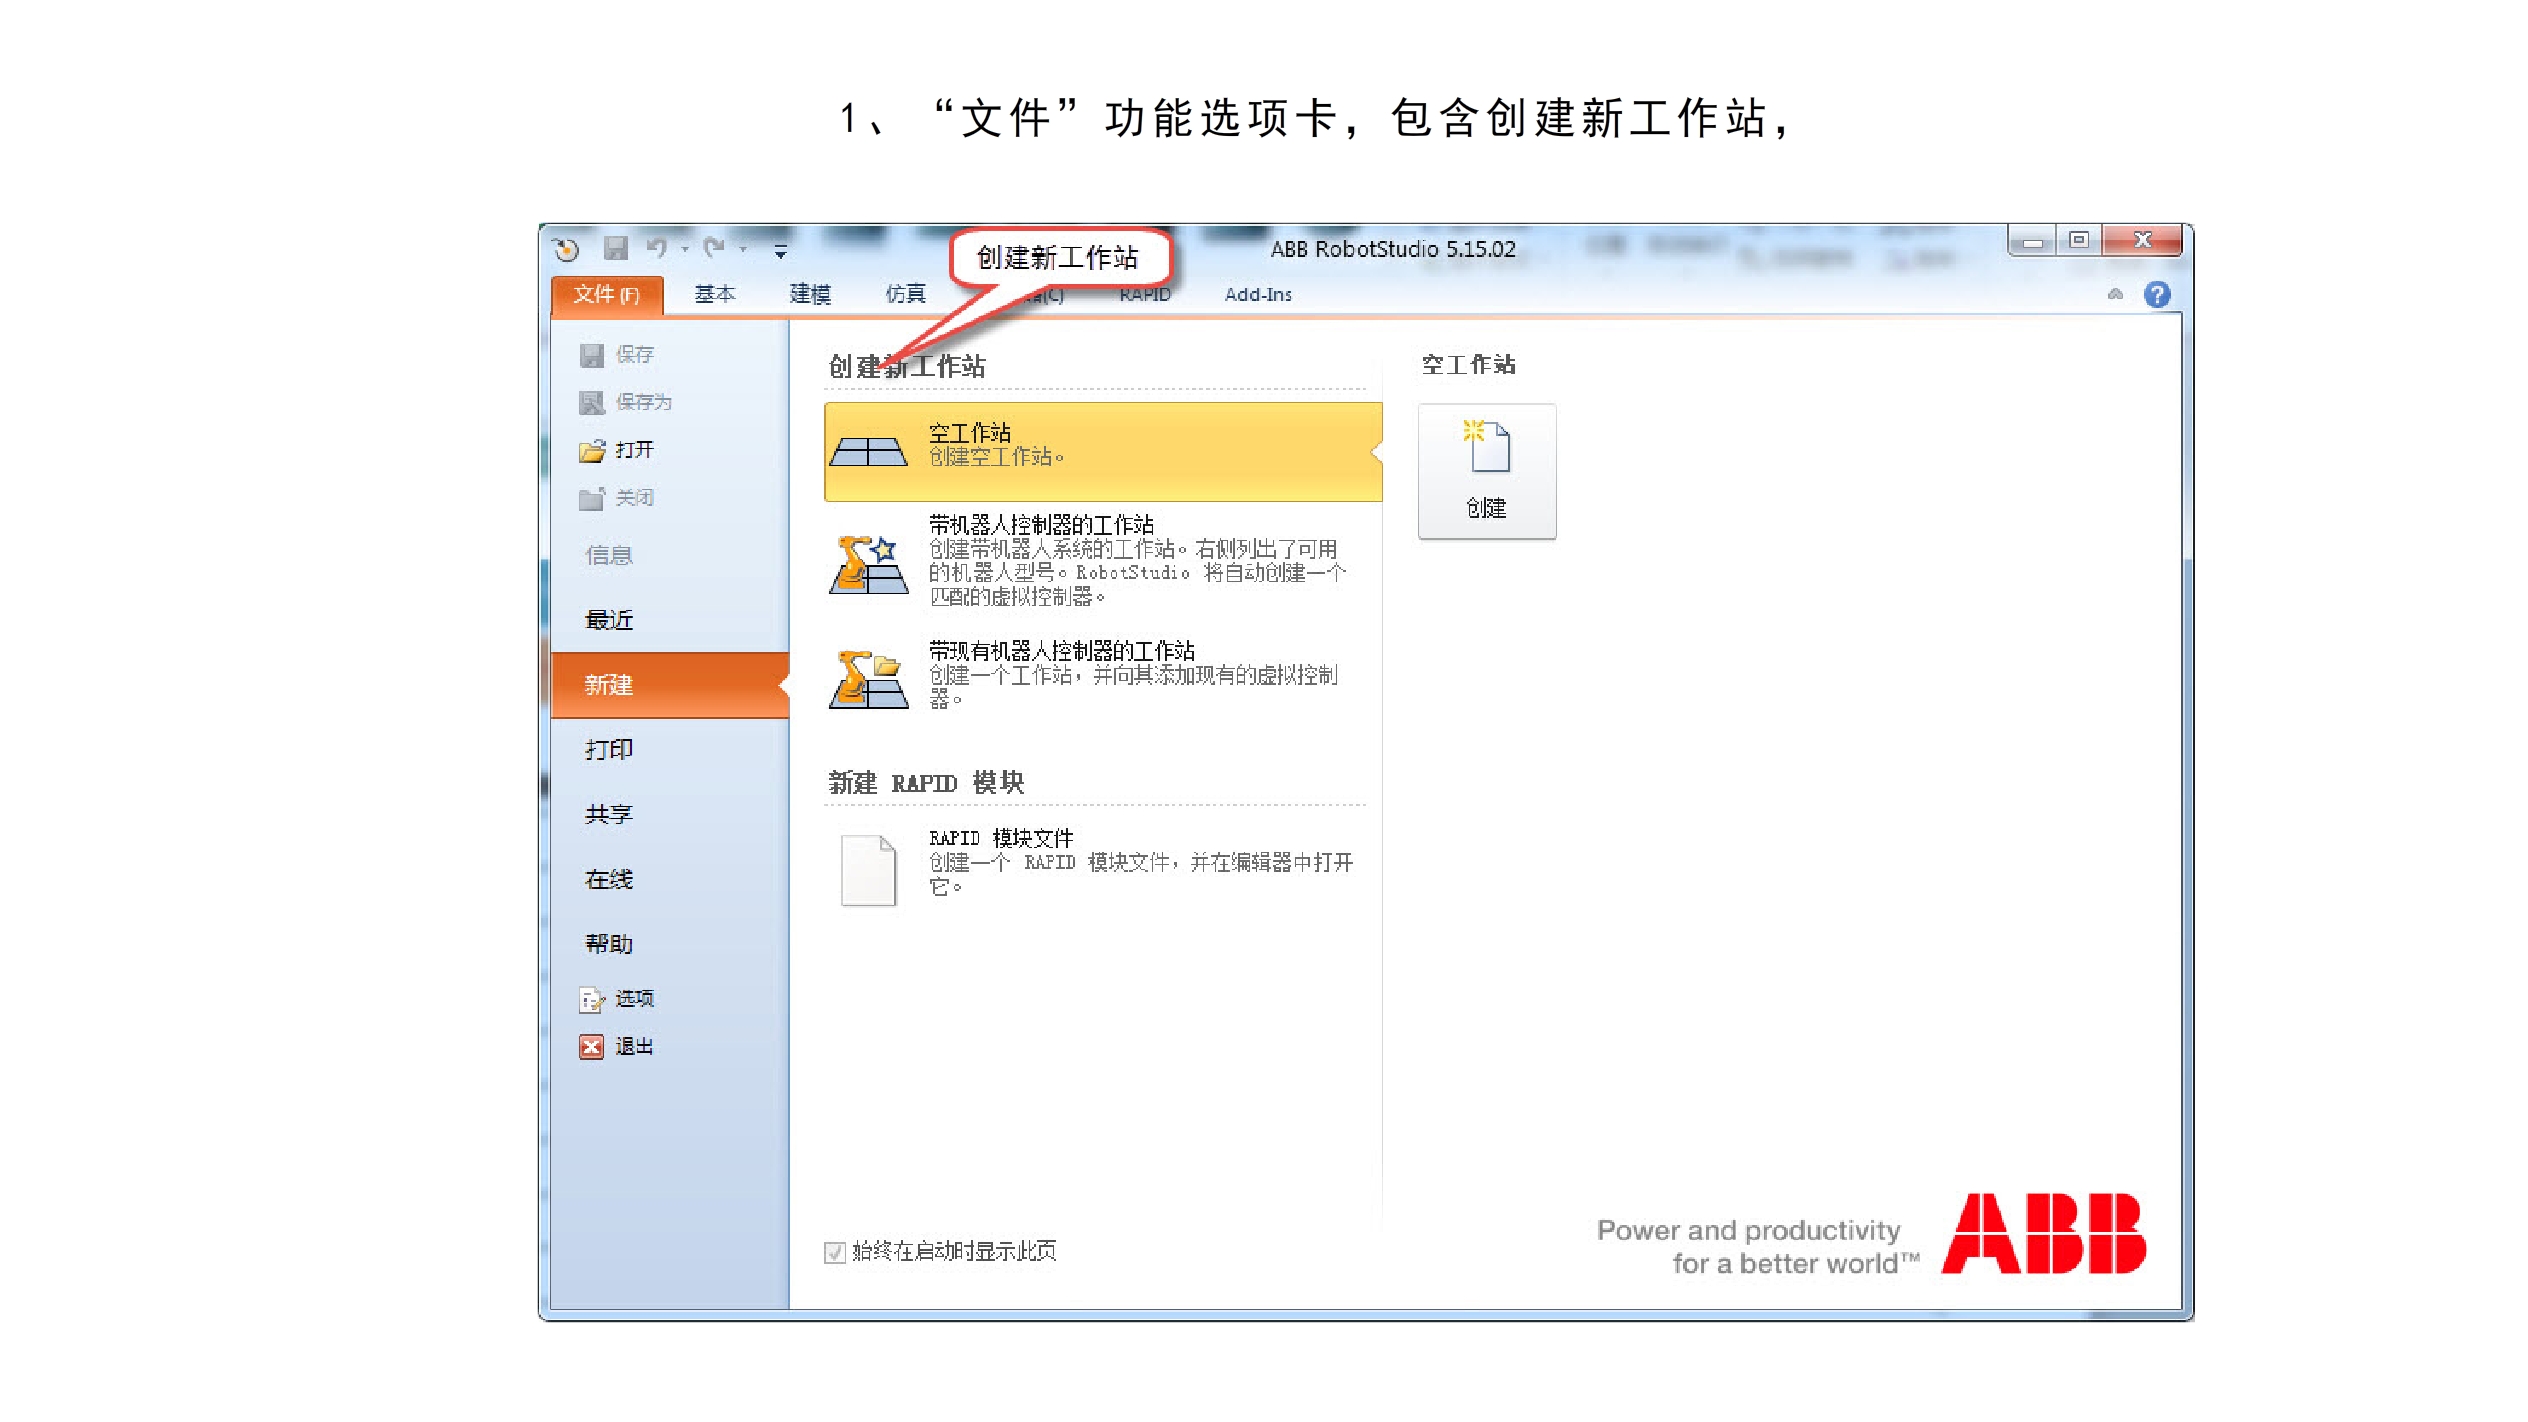
Task: Expand the redo history dropdown arrow
Action: 742,249
